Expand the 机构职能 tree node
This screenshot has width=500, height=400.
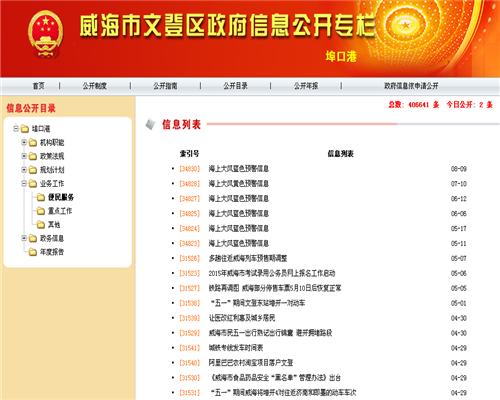coord(24,142)
